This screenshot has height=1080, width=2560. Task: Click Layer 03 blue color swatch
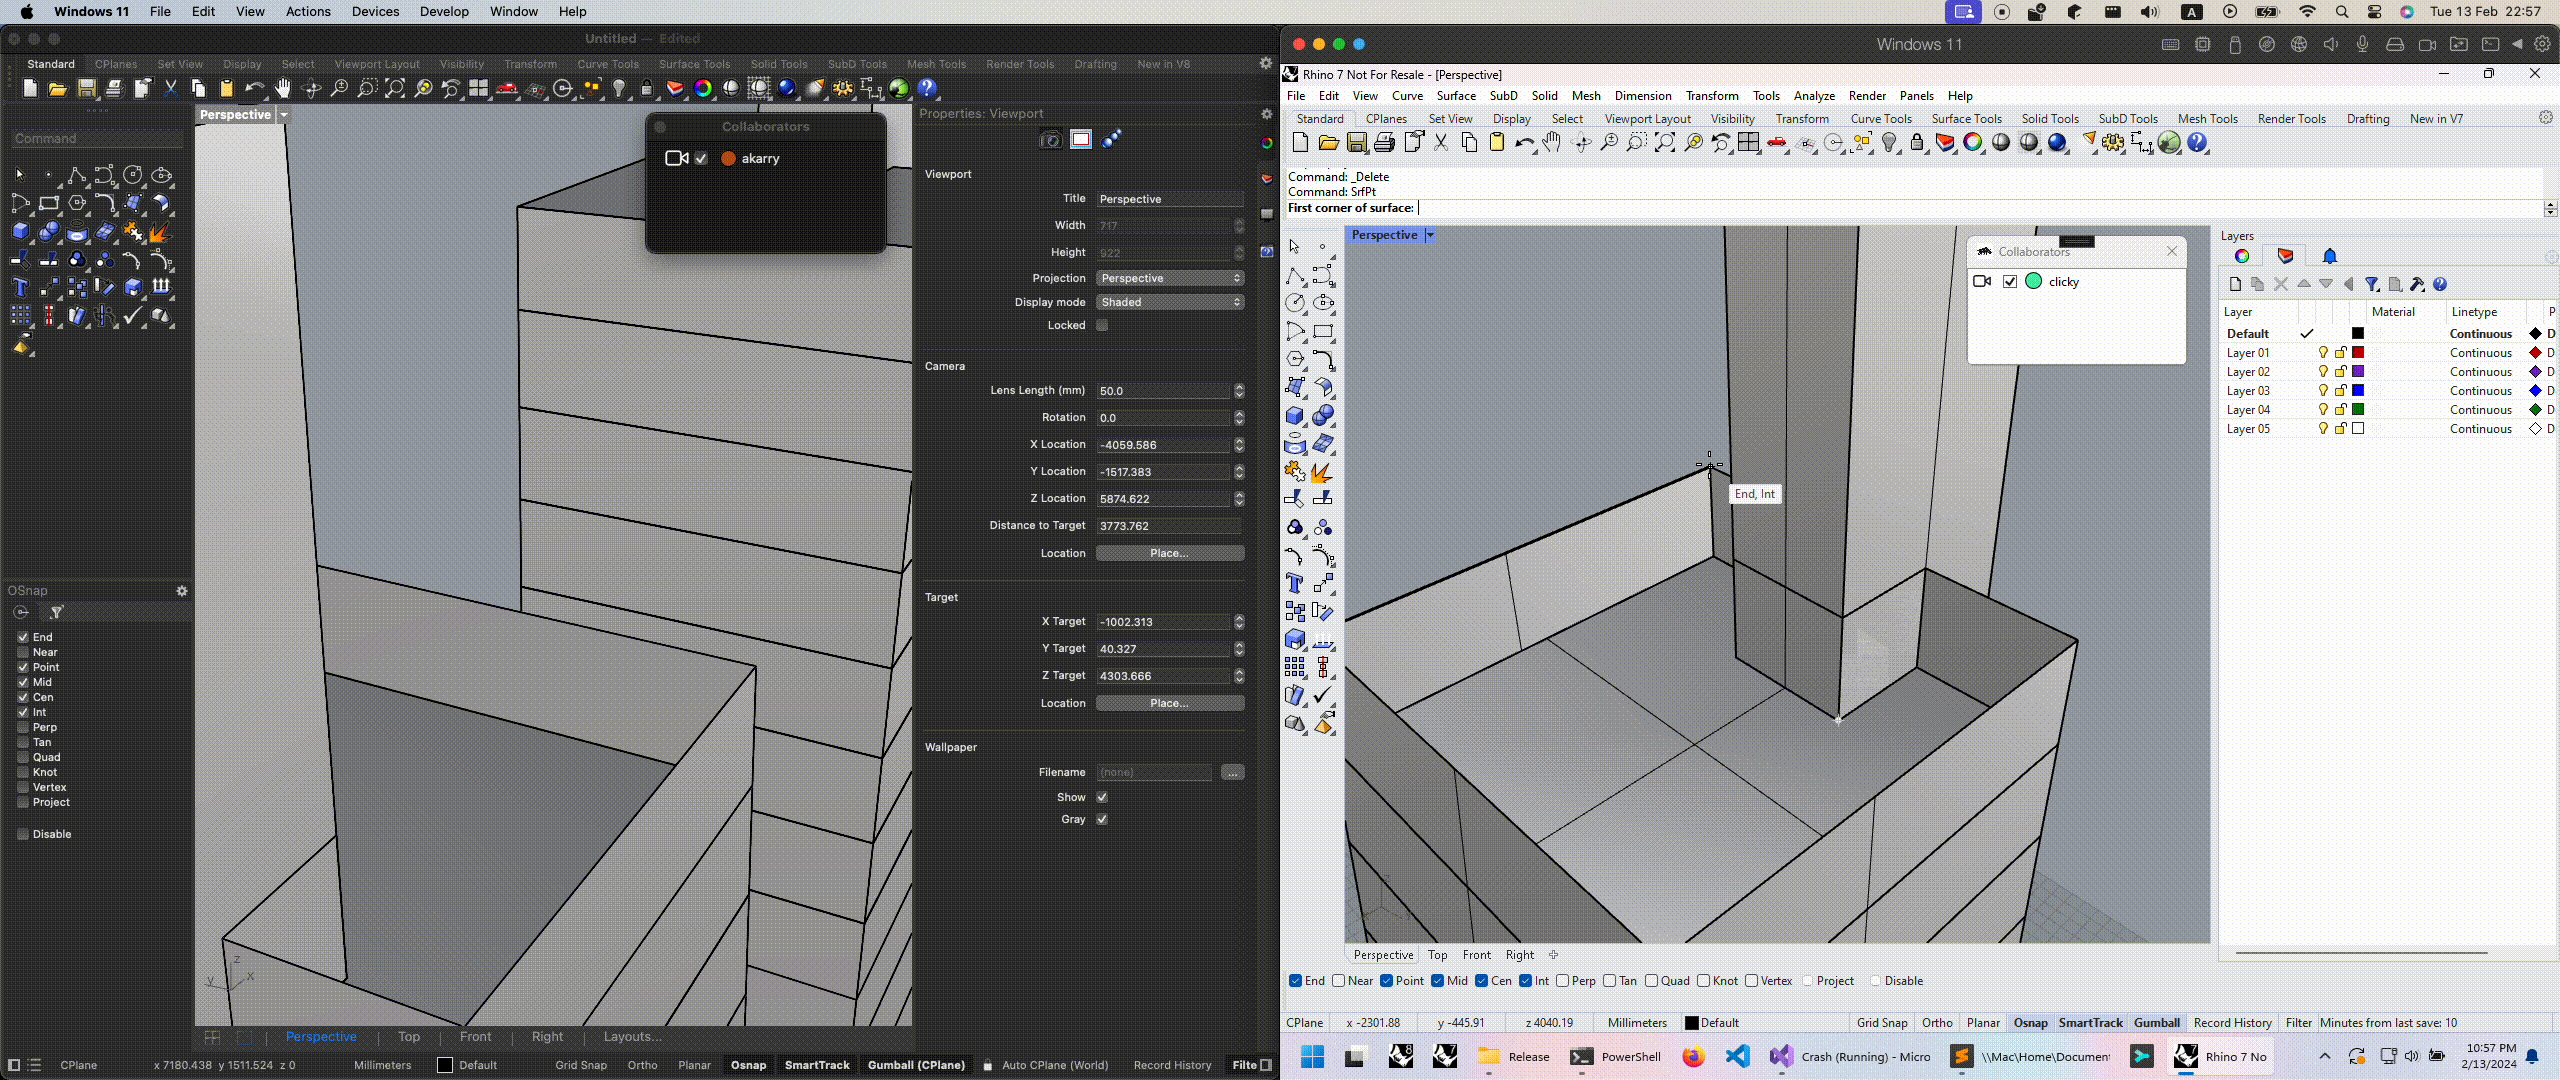[2358, 391]
